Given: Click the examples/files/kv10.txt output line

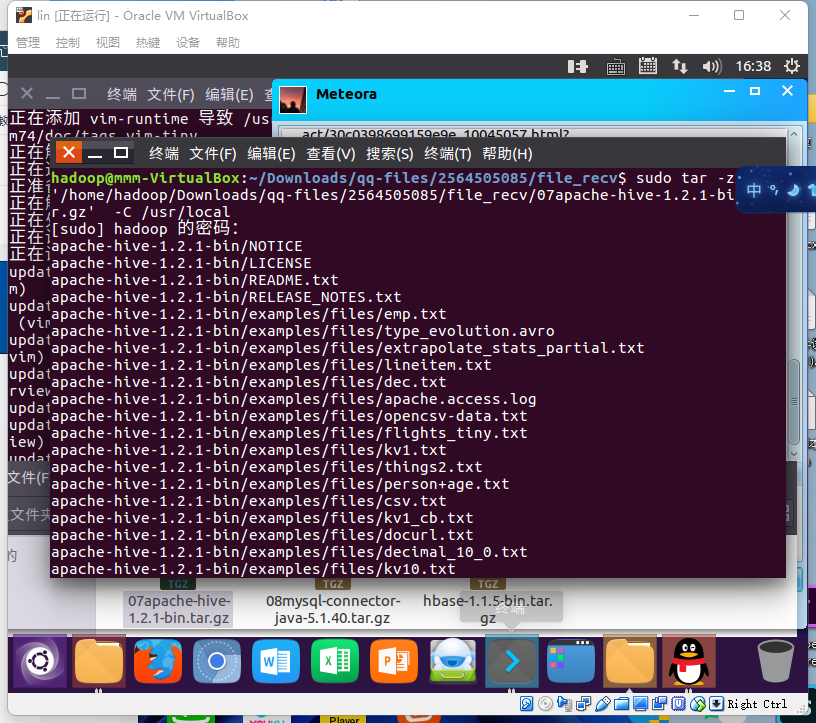Looking at the screenshot, I should (x=253, y=569).
